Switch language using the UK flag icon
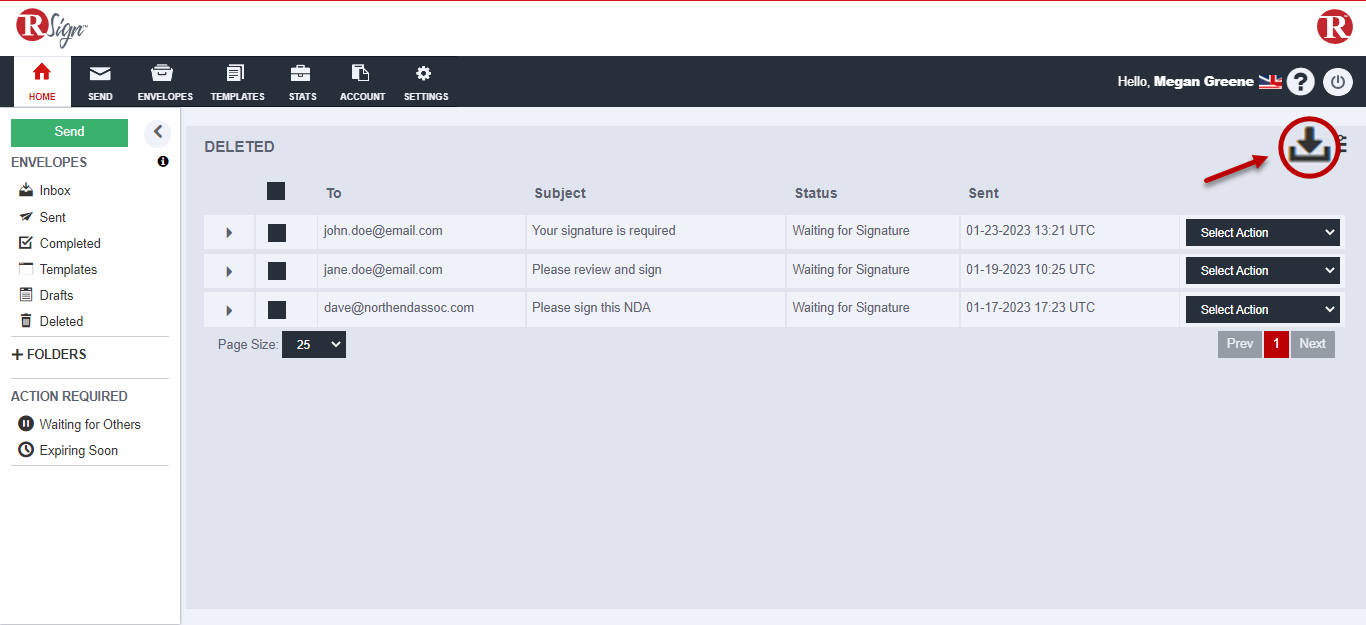Viewport: 1366px width, 625px height. click(x=1270, y=82)
